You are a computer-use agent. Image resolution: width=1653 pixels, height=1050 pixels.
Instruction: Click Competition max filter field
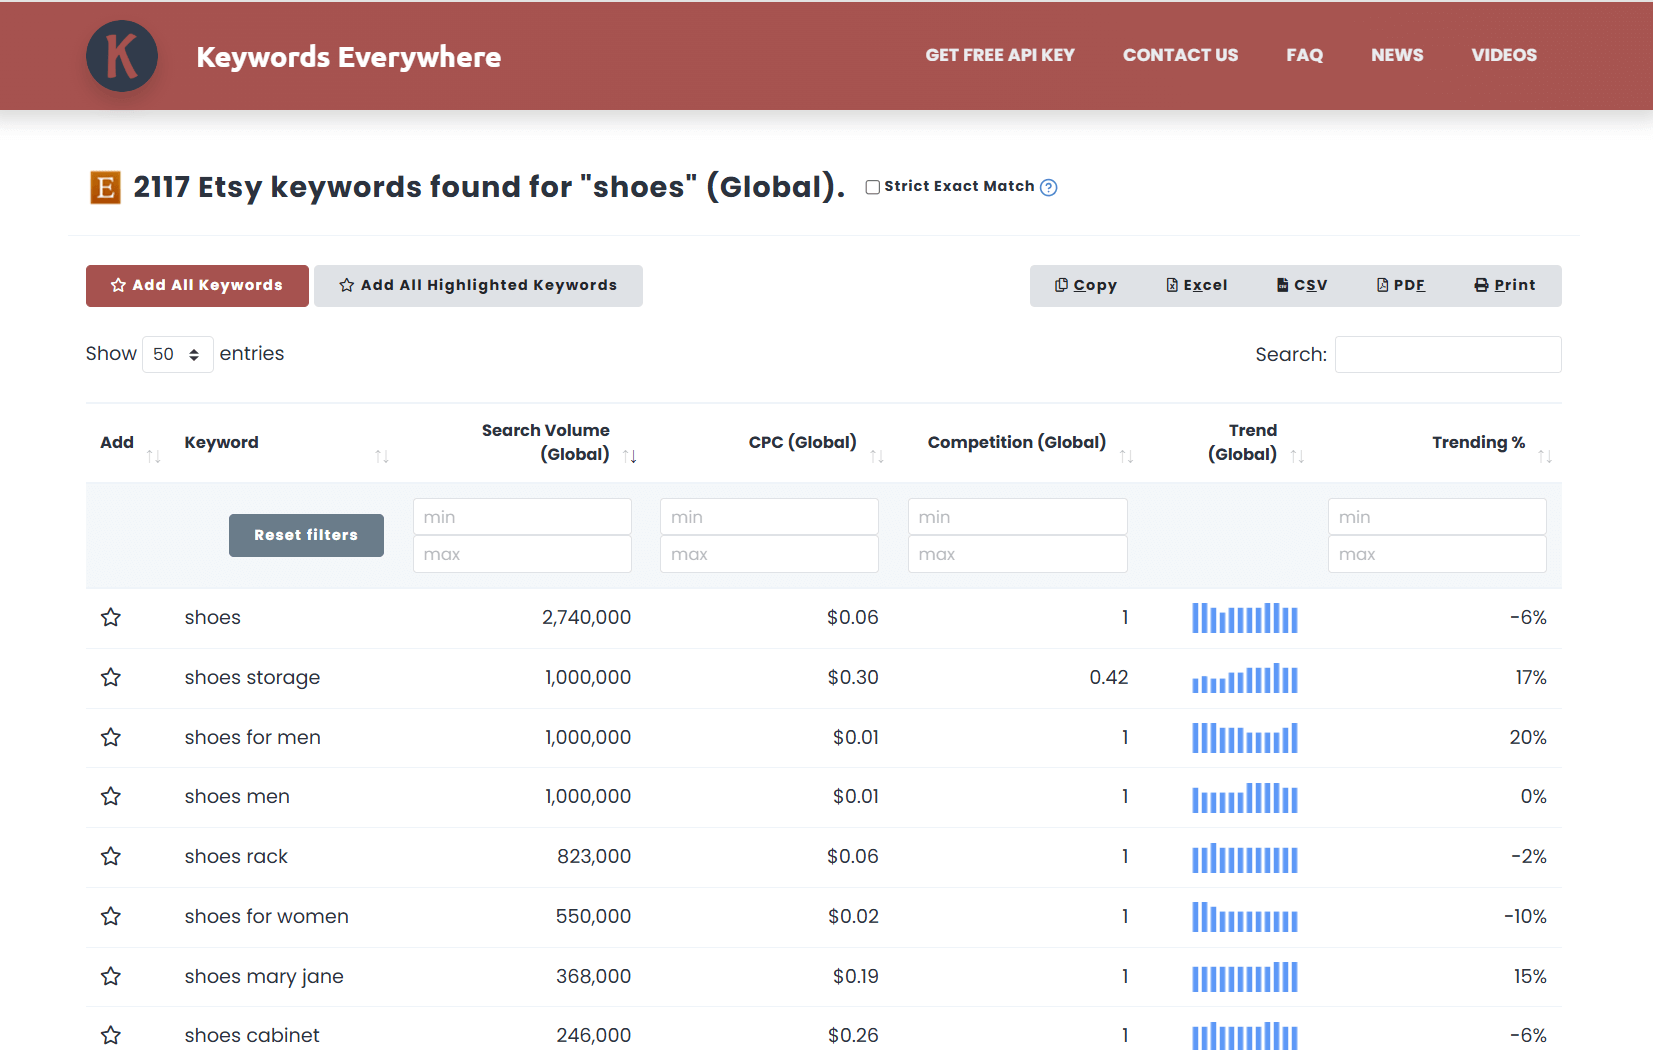(1018, 554)
